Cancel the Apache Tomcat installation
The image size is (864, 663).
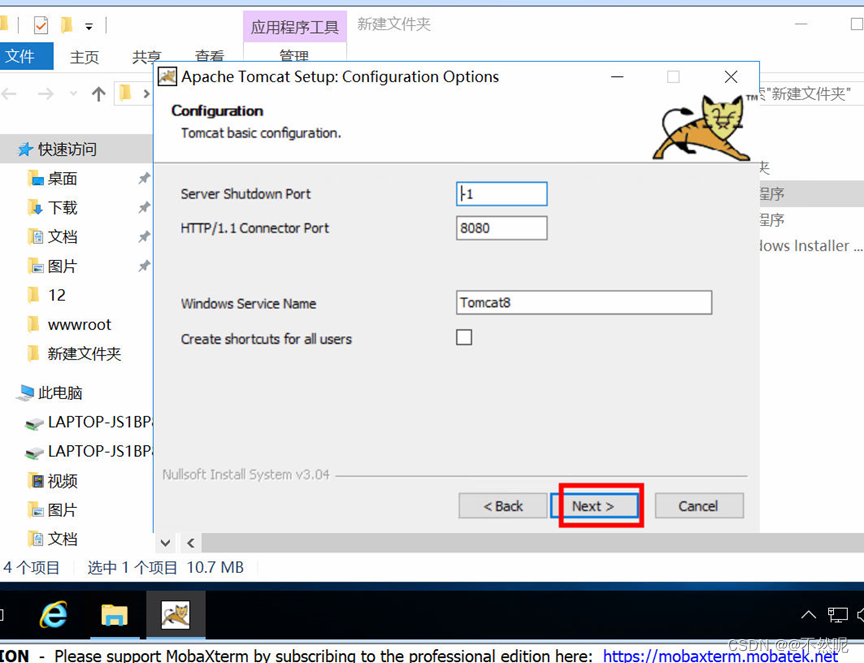coord(699,506)
